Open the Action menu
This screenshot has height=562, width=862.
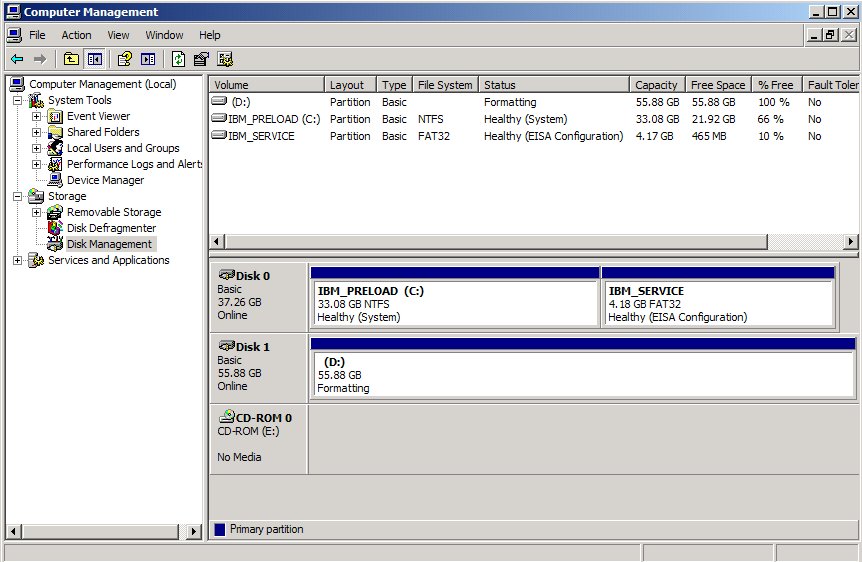pyautogui.click(x=76, y=35)
